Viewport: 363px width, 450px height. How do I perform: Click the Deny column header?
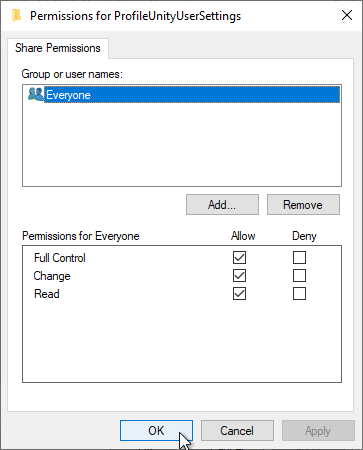(x=304, y=236)
